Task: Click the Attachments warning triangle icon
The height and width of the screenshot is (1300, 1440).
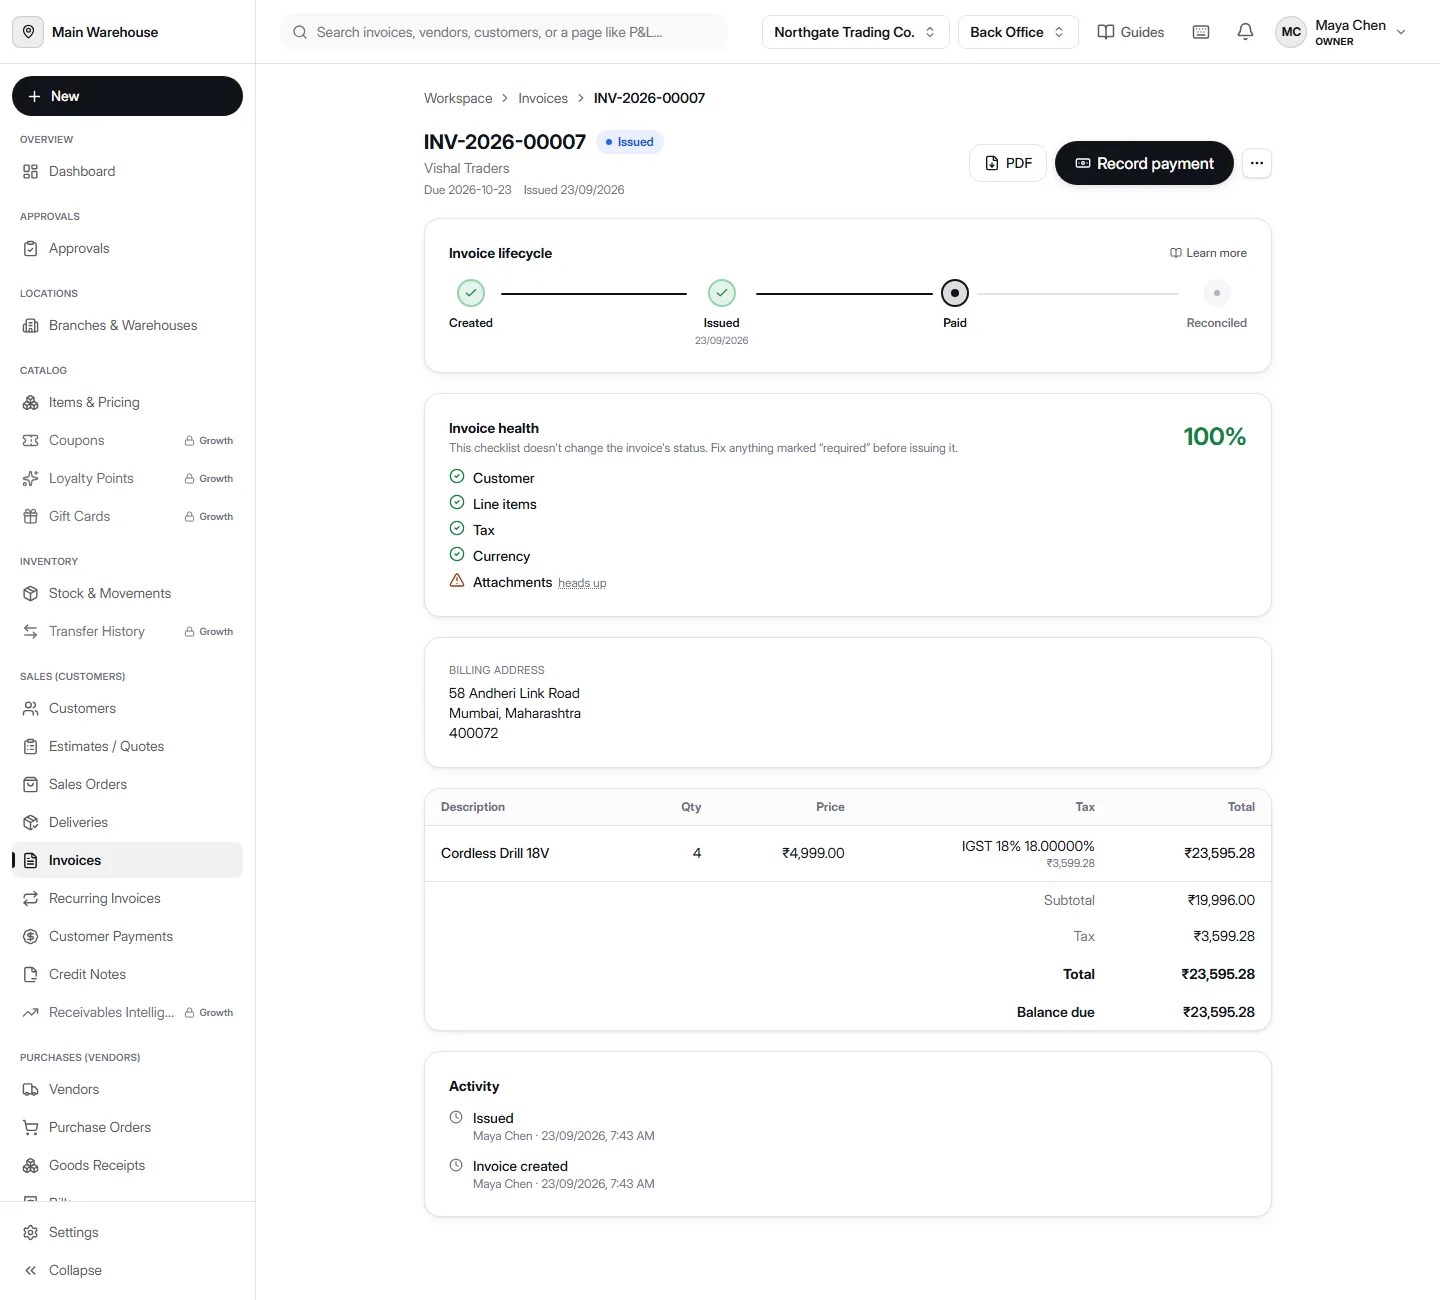Action: pyautogui.click(x=457, y=581)
